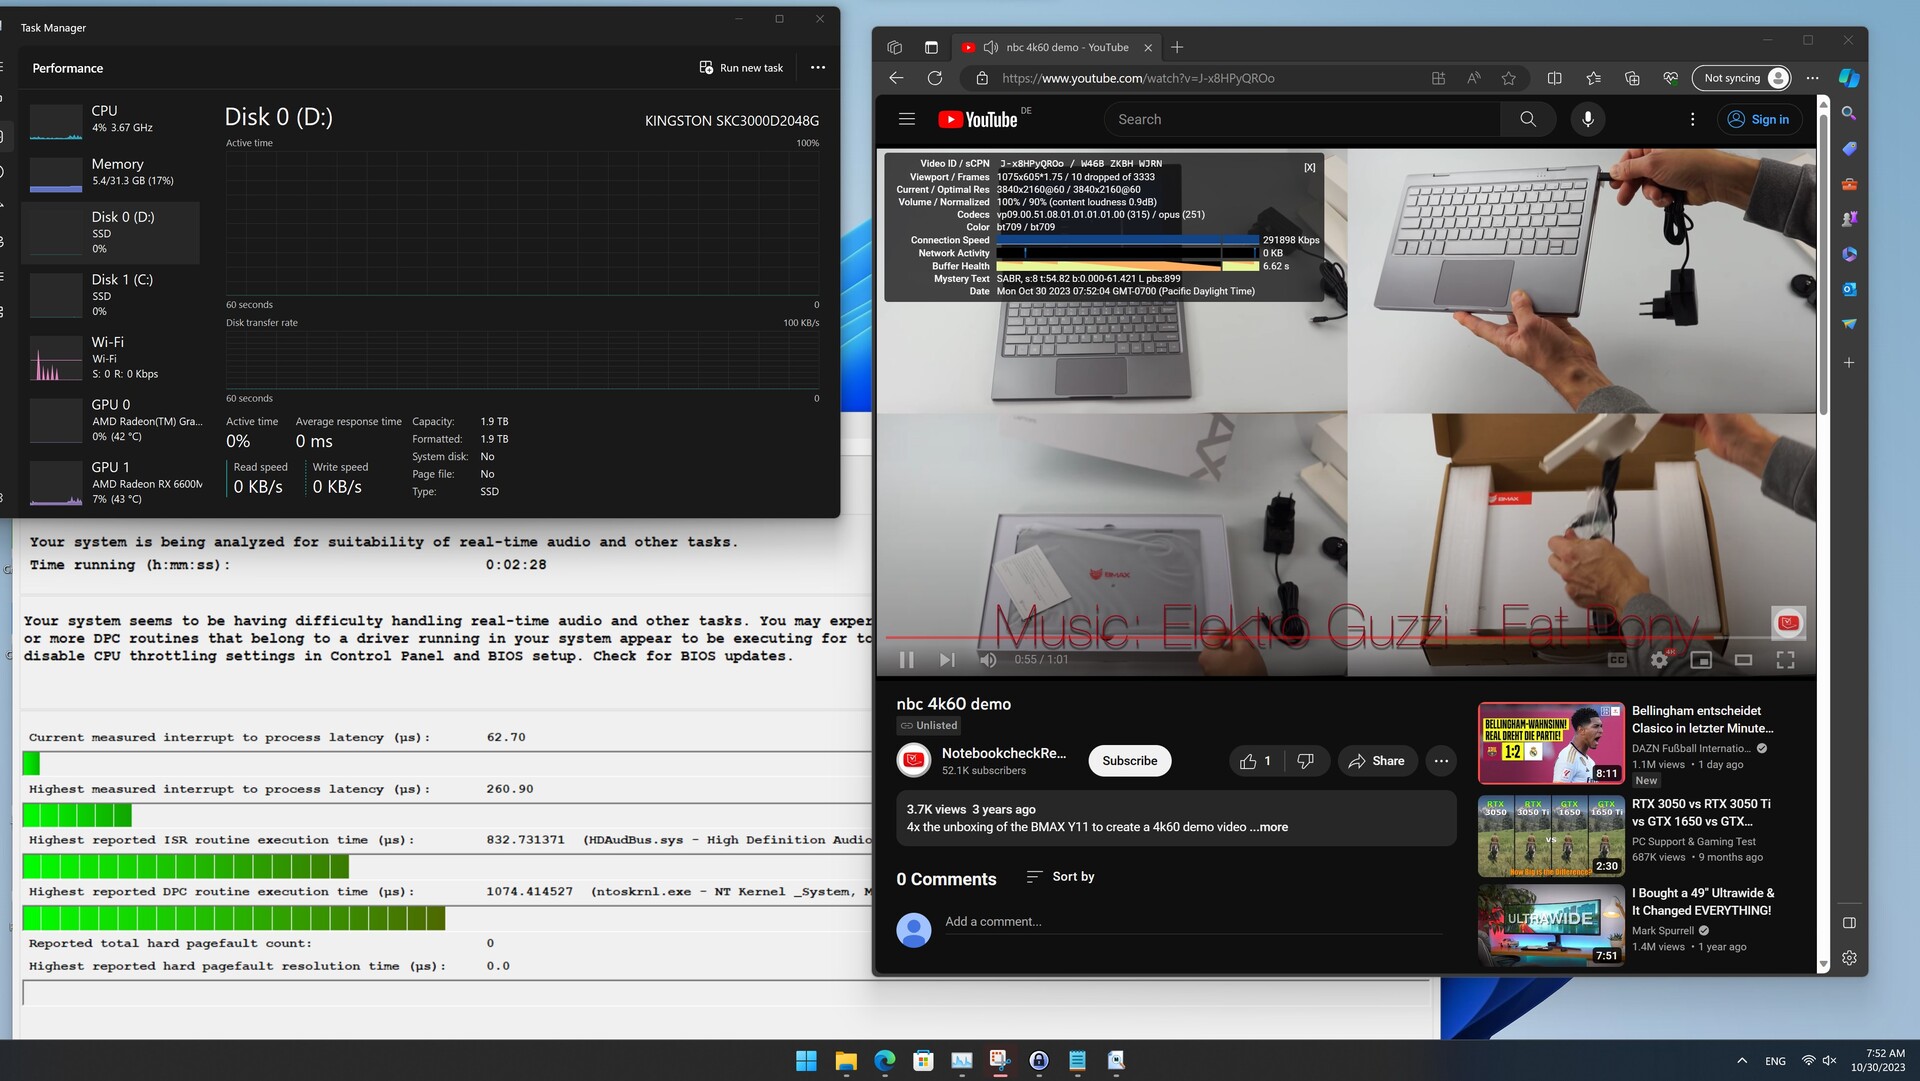This screenshot has height=1081, width=1920.
Task: Select the Wi-Fi performance item
Action: point(112,357)
